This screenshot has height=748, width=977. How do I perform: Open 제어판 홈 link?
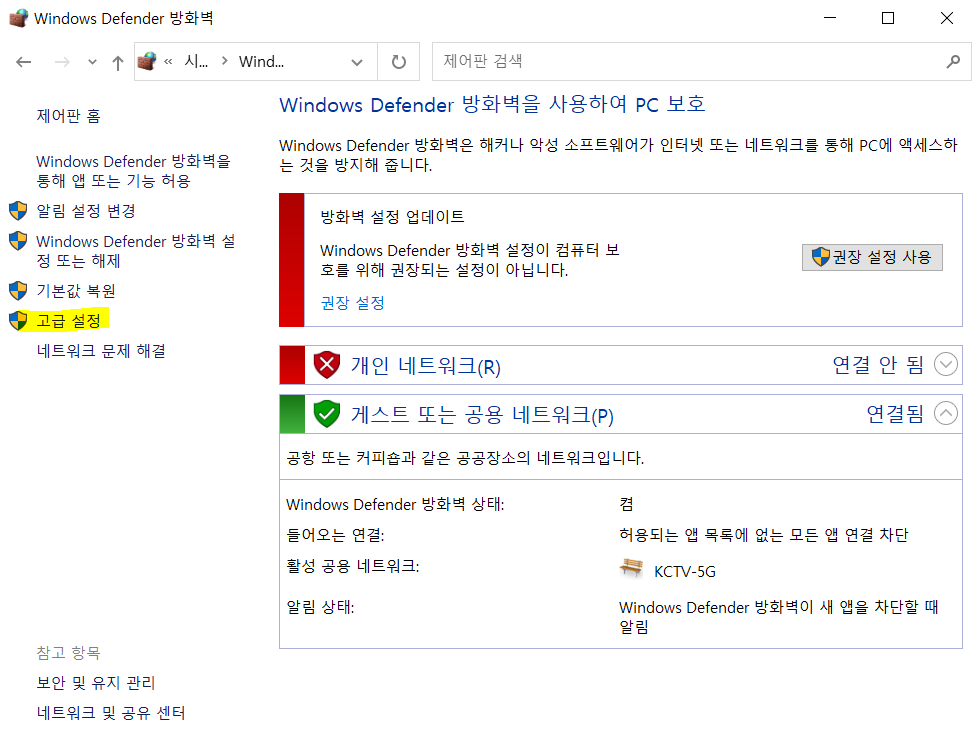[69, 116]
